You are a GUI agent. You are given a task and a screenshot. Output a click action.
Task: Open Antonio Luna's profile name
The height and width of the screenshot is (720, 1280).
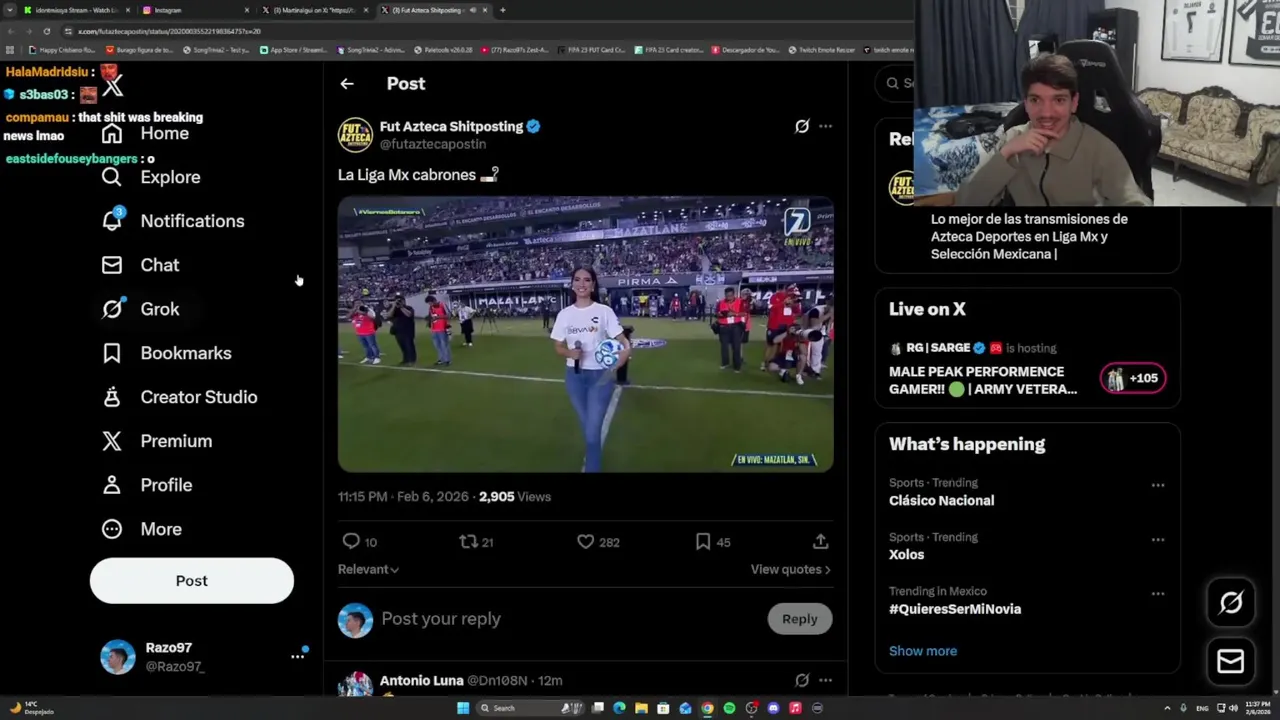(421, 680)
